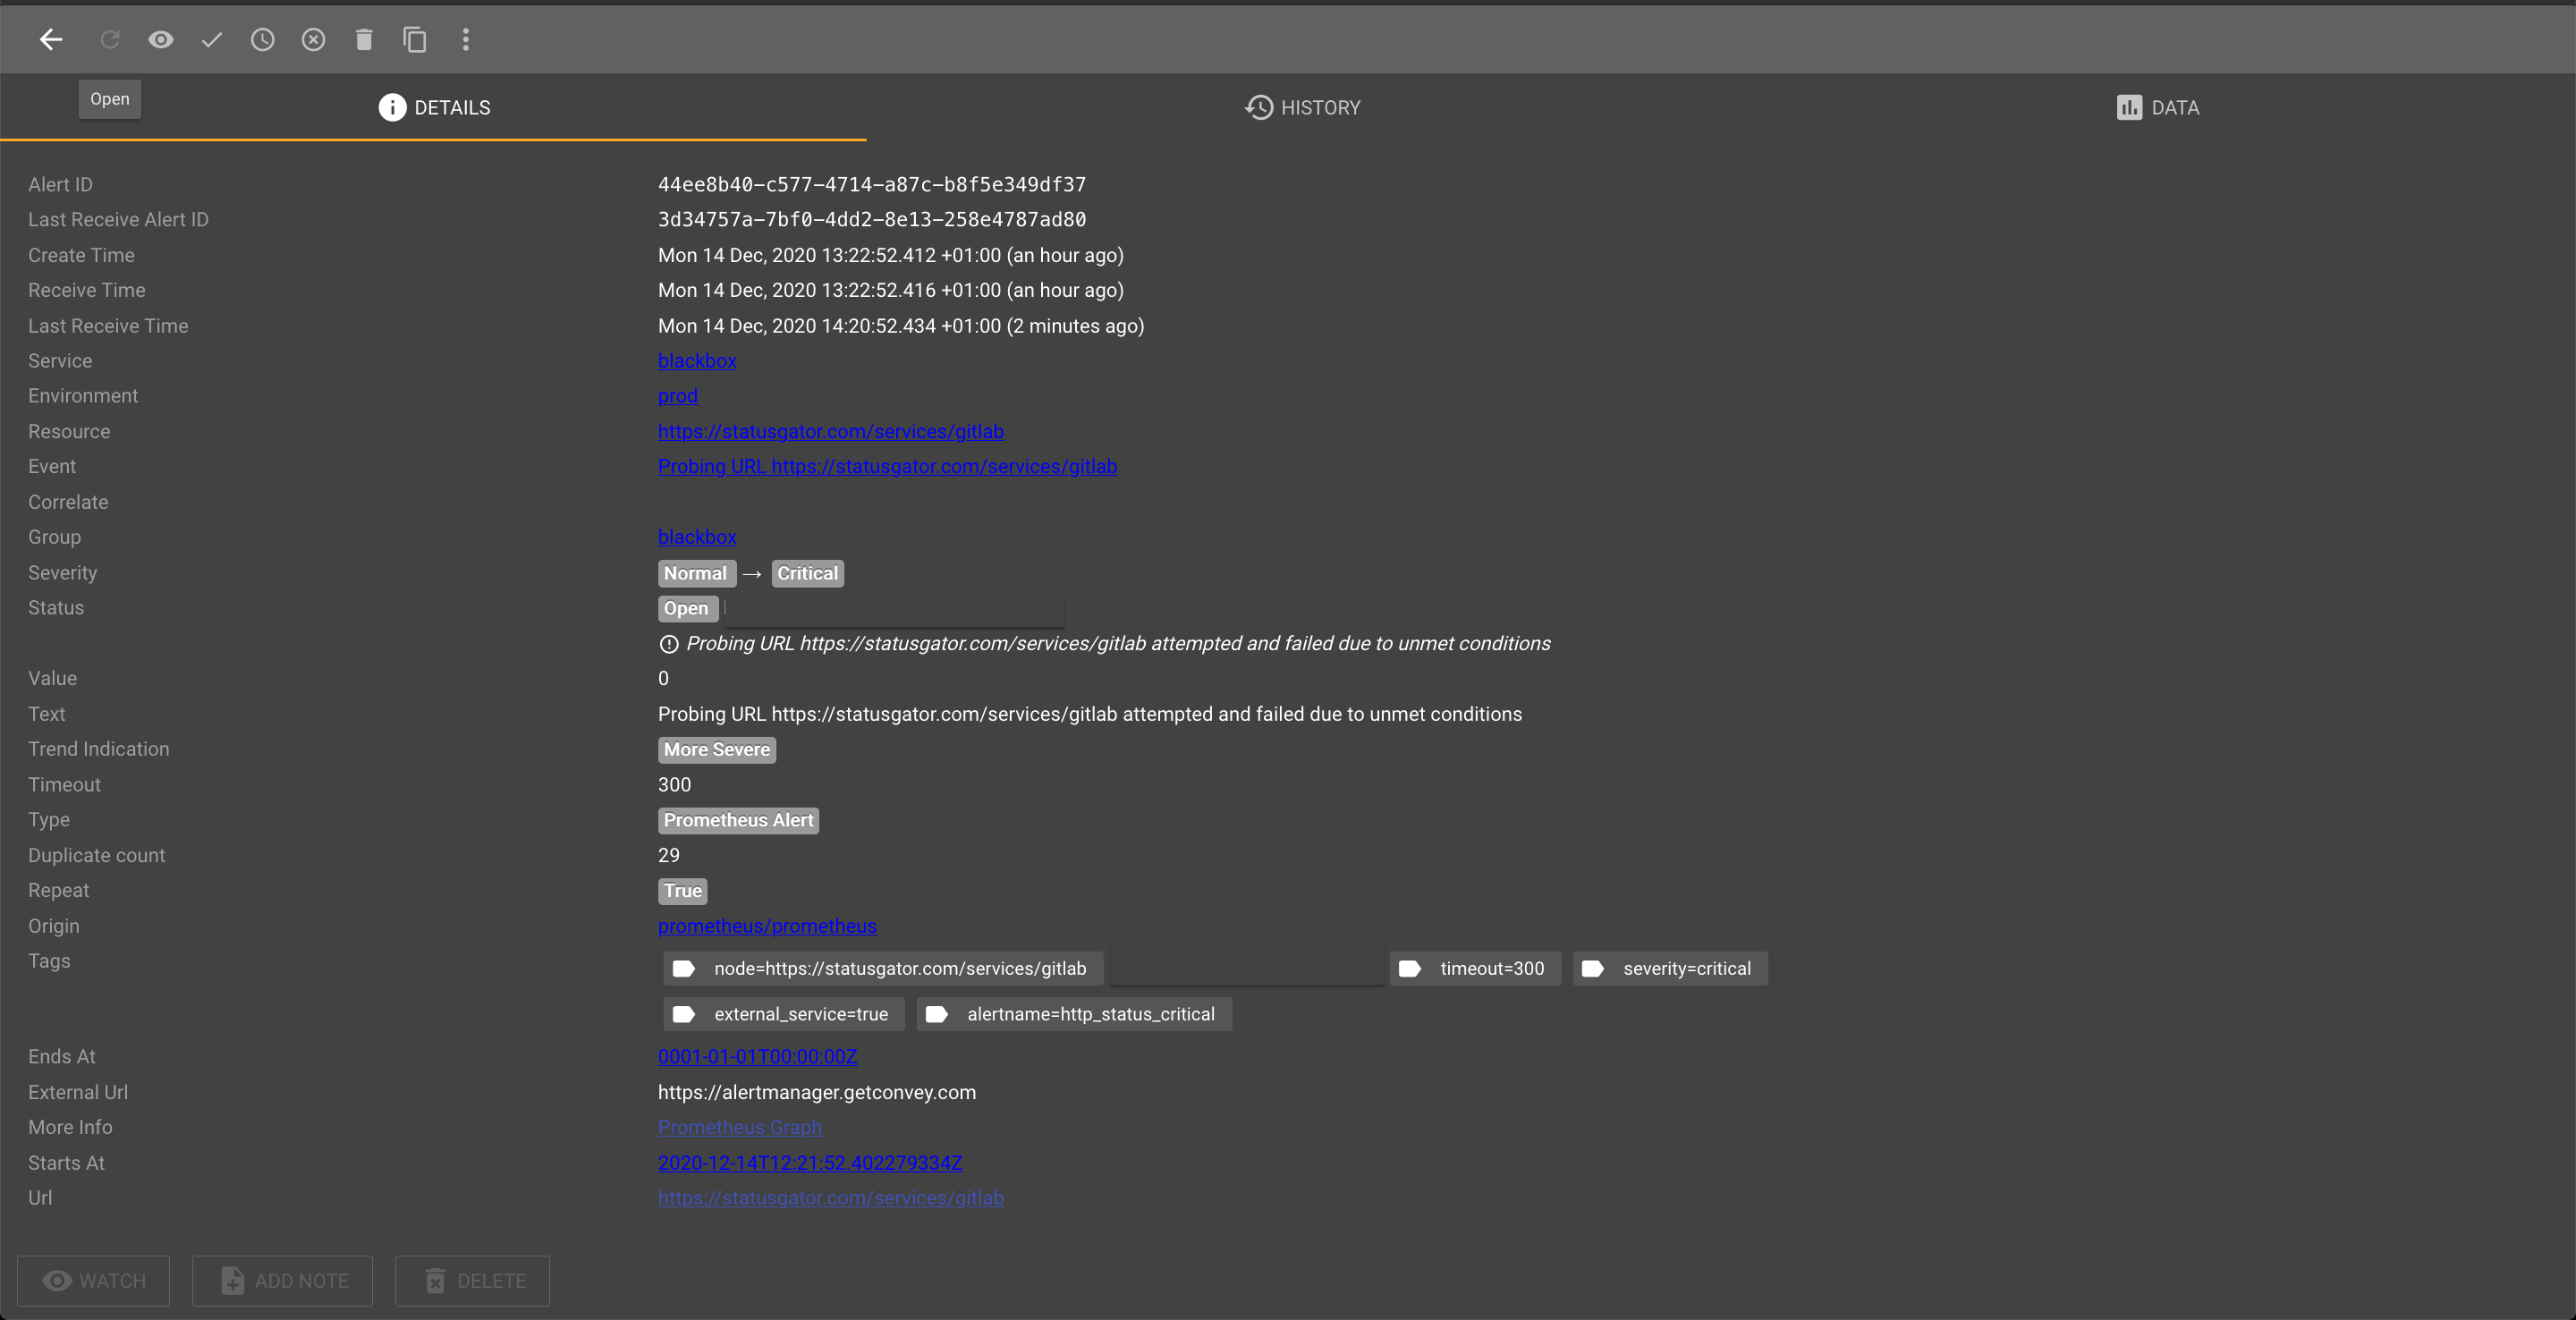Click the More Severe trend badge
This screenshot has width=2576, height=1320.
point(717,750)
